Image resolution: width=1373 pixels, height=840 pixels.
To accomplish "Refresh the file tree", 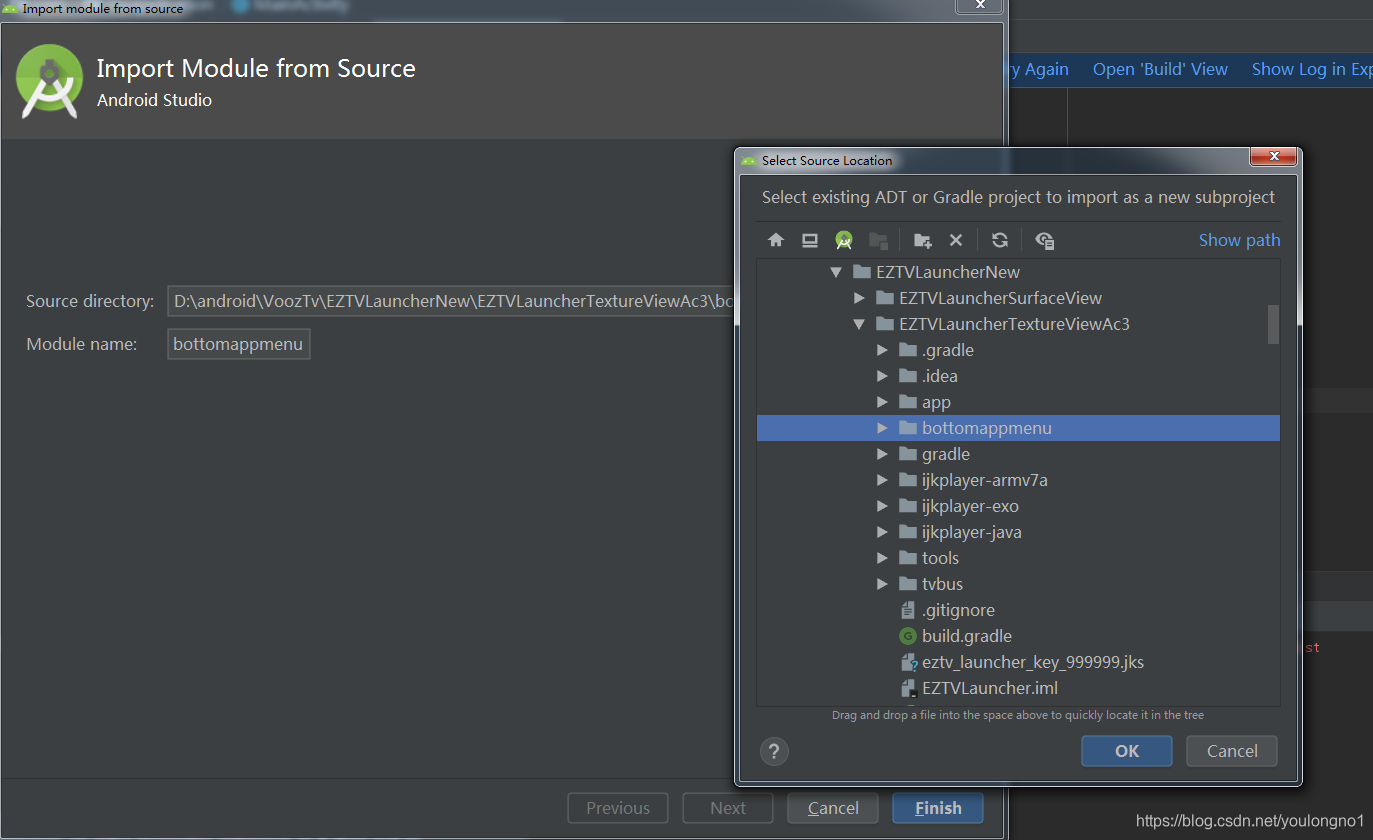I will pos(999,240).
